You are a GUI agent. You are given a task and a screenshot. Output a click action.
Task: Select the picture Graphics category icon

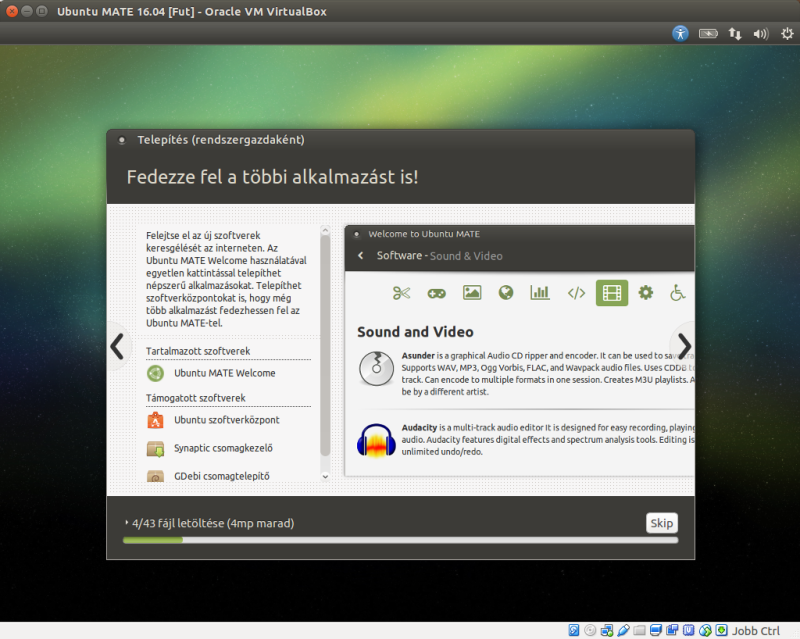pos(472,292)
